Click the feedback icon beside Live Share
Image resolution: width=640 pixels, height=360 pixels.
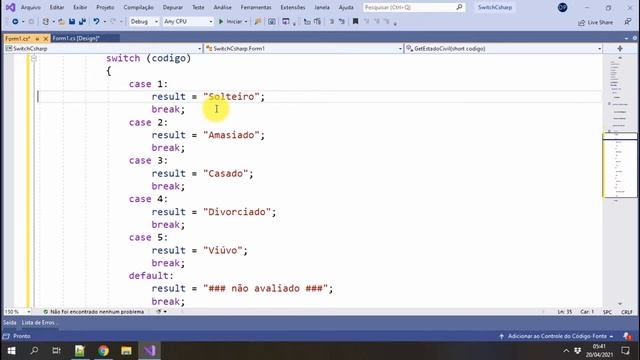tap(628, 22)
